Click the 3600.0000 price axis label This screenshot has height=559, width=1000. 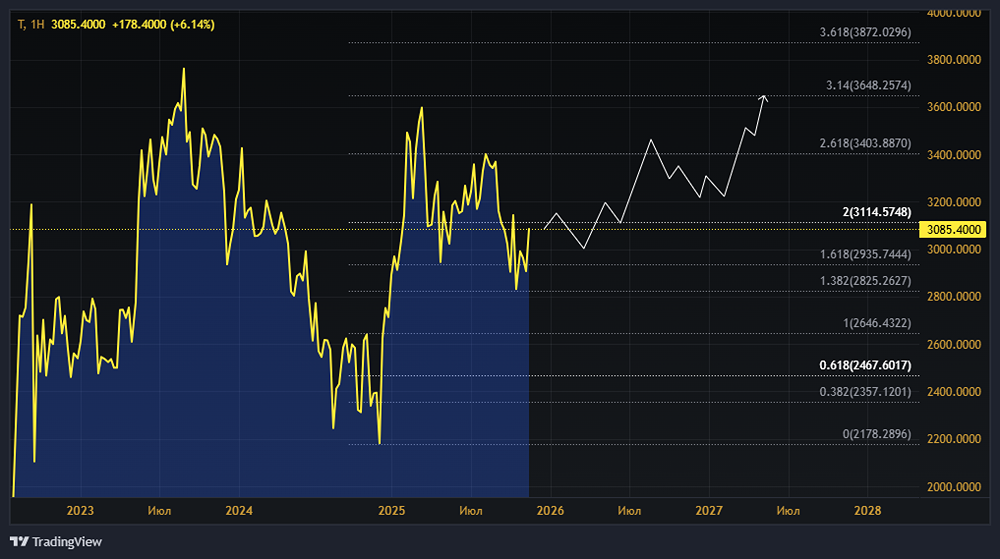[953, 107]
